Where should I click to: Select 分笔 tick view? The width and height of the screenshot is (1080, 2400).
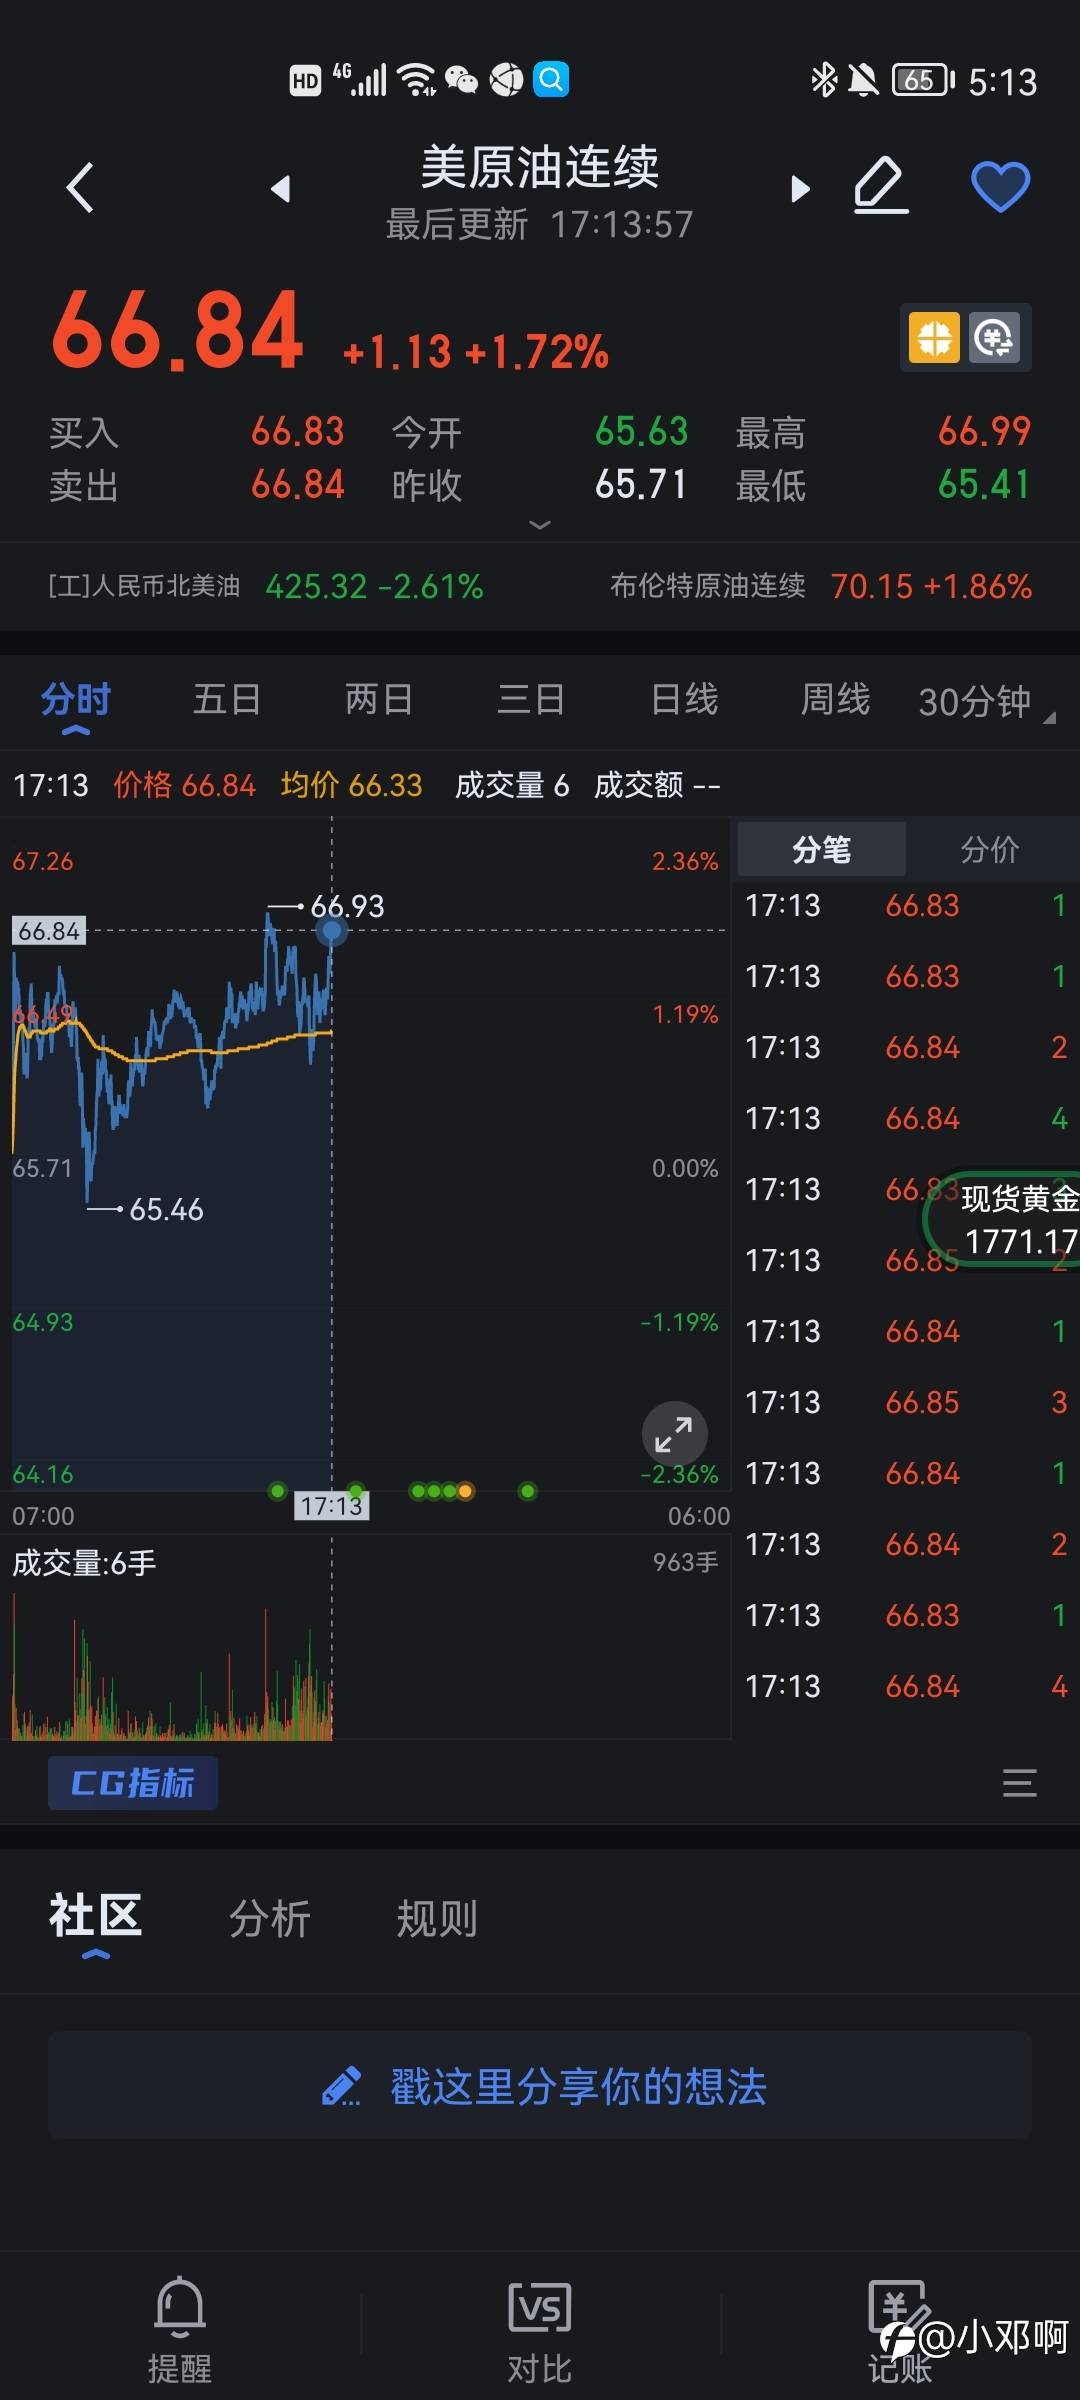point(821,850)
